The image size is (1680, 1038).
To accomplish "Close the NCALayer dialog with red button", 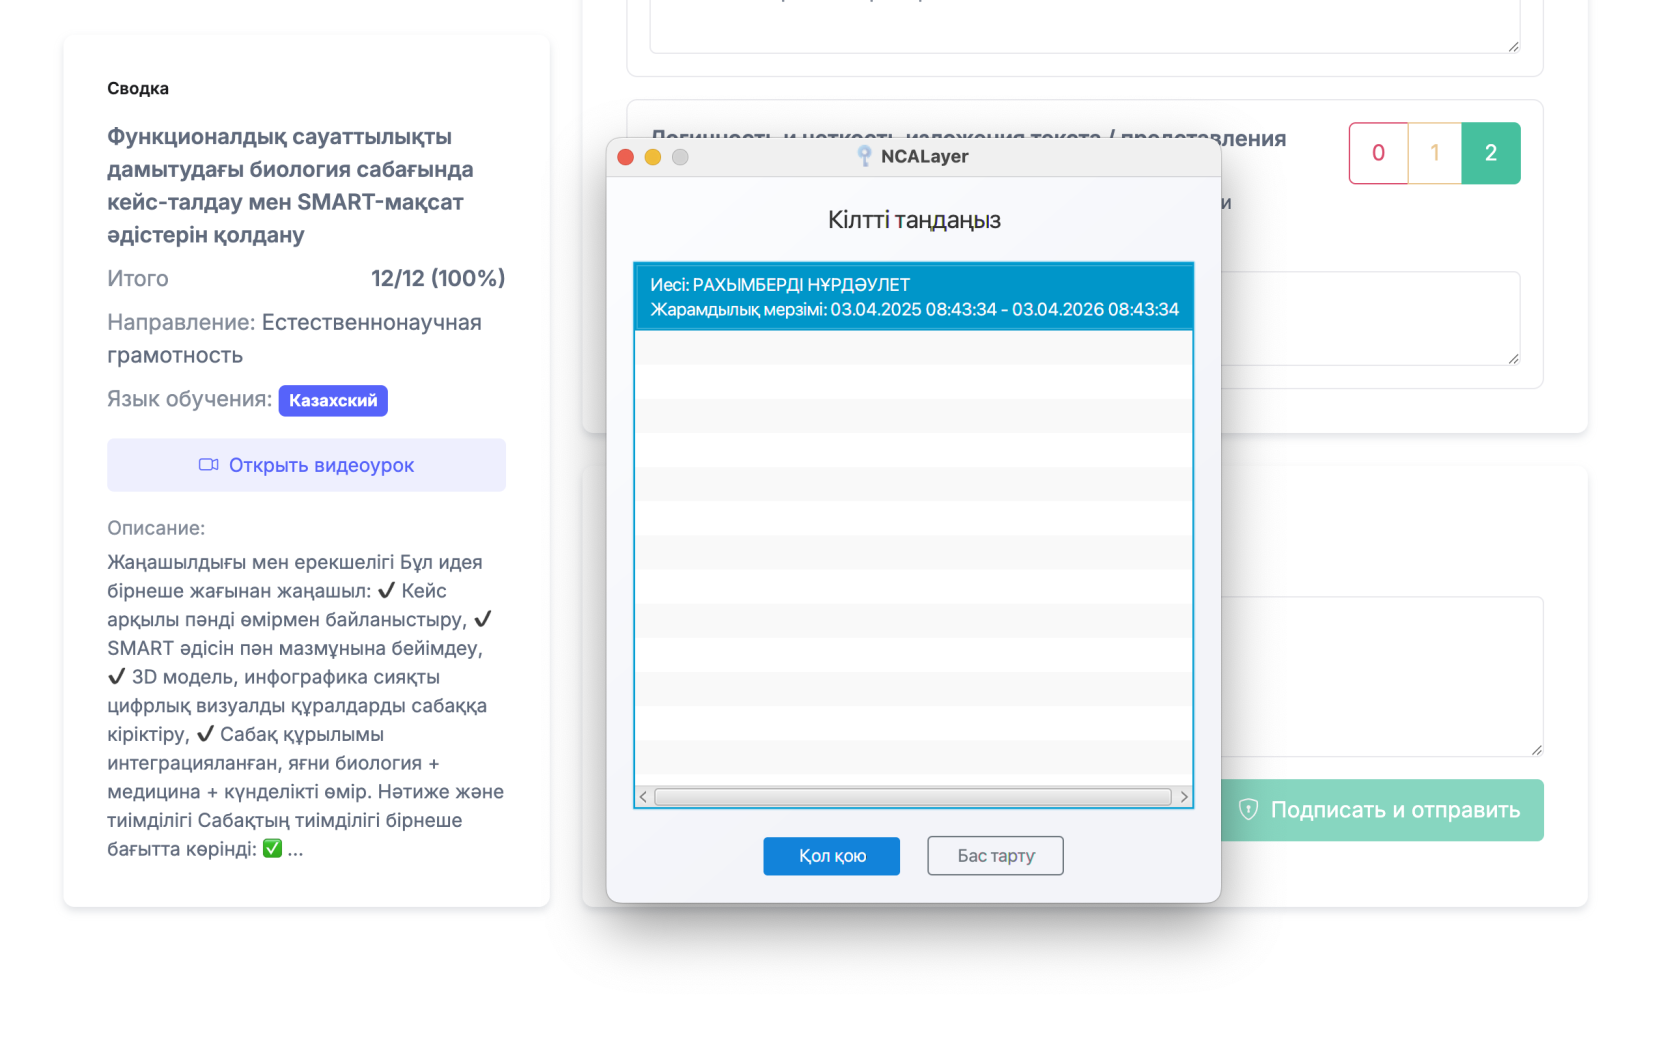I will click(626, 157).
